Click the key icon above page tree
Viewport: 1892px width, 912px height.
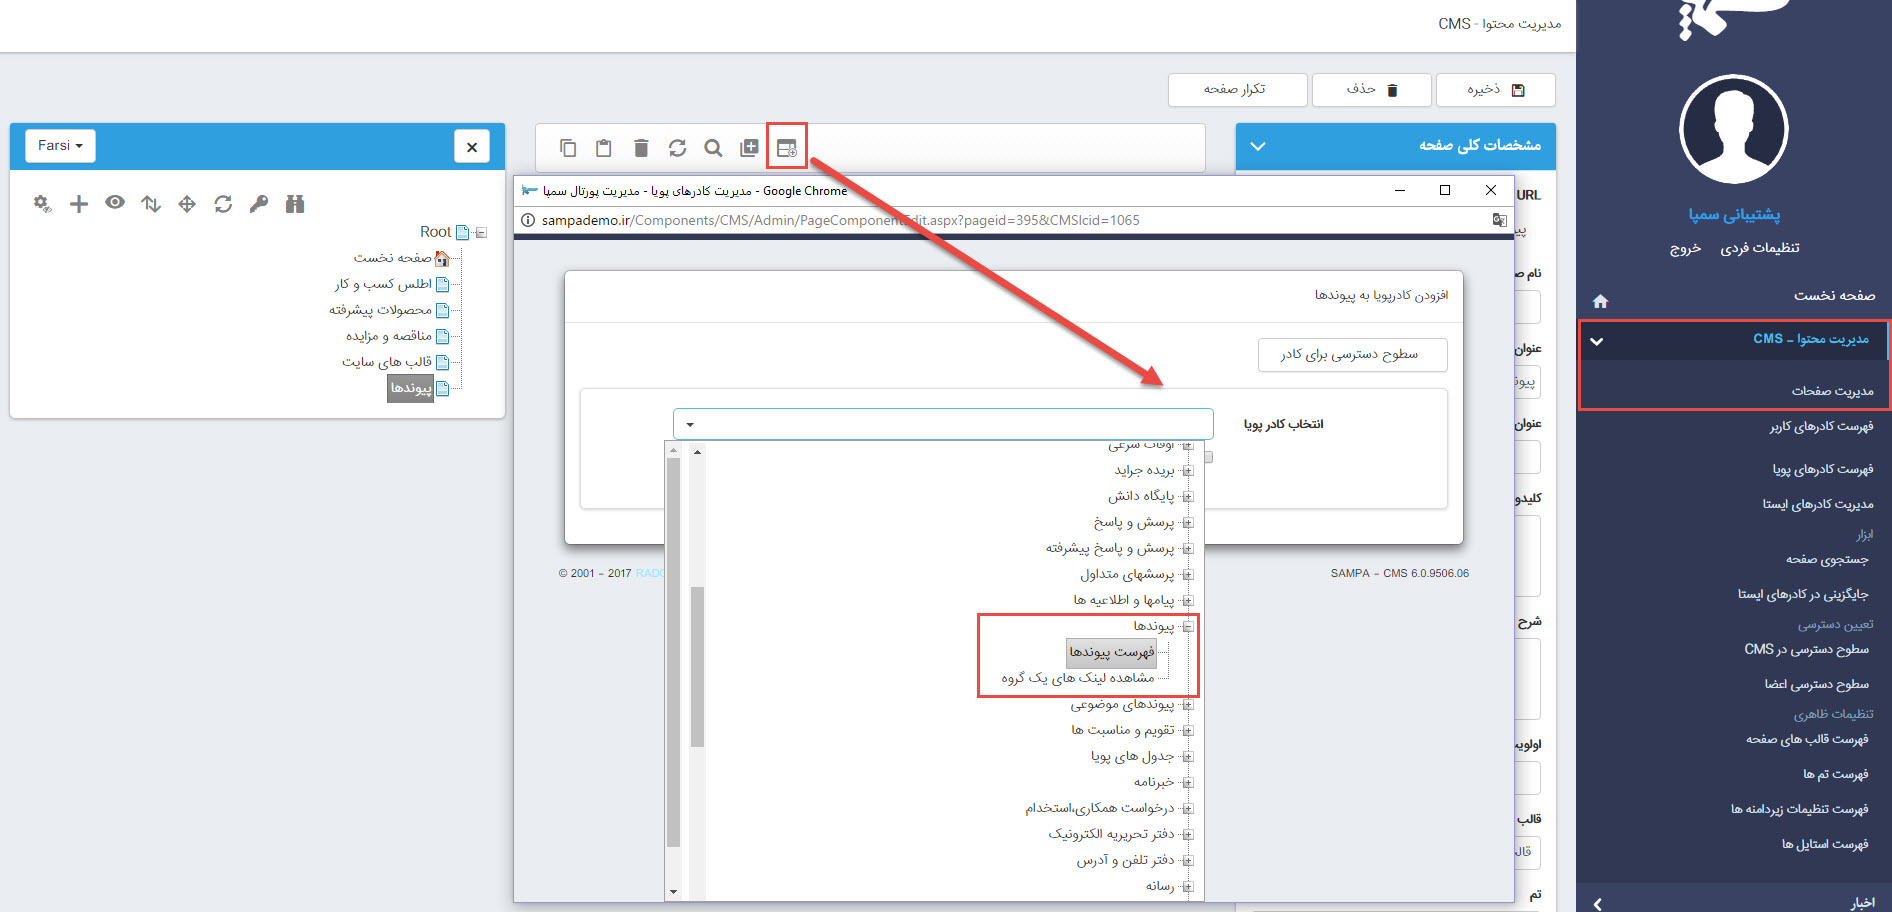point(259,204)
